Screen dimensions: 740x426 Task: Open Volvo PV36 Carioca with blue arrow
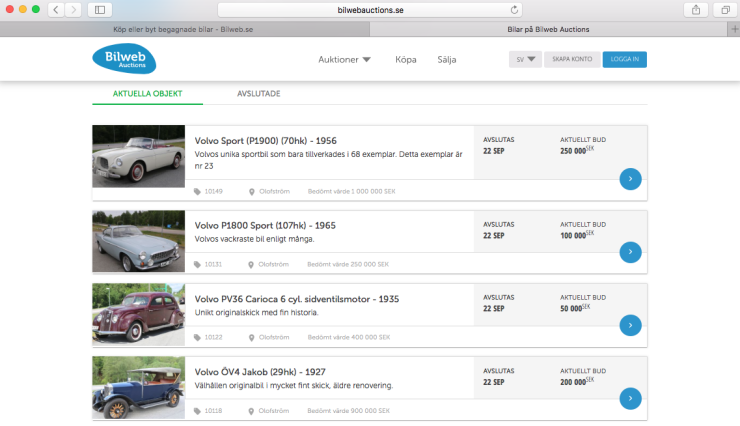click(630, 325)
